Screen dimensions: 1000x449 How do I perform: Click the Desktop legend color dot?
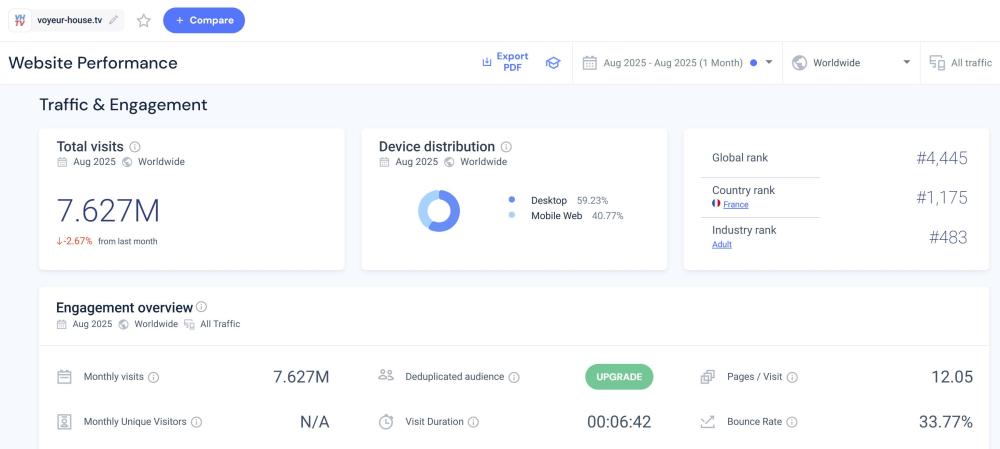click(x=511, y=200)
